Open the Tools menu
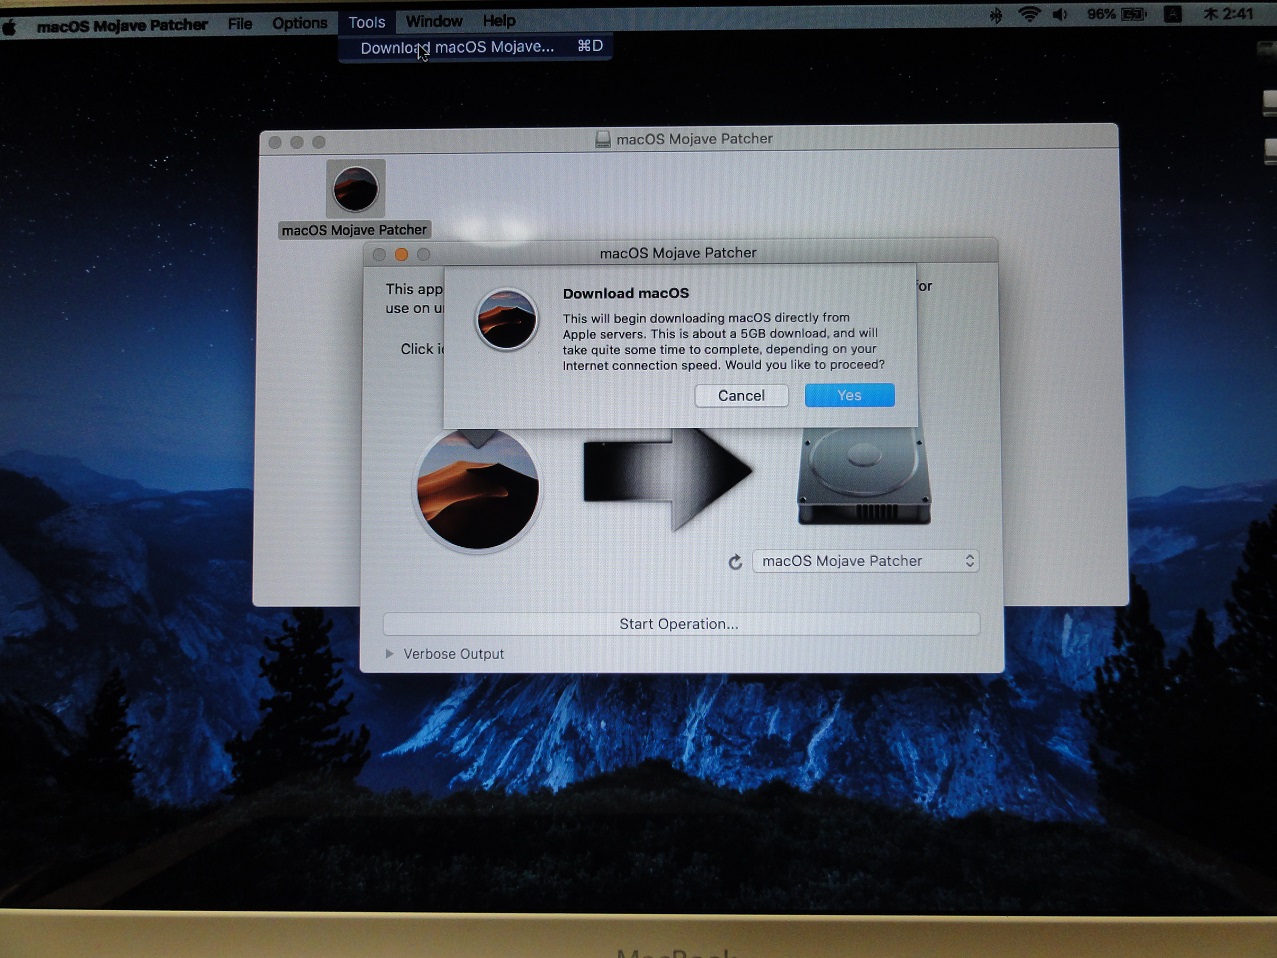1277x958 pixels. (x=367, y=22)
